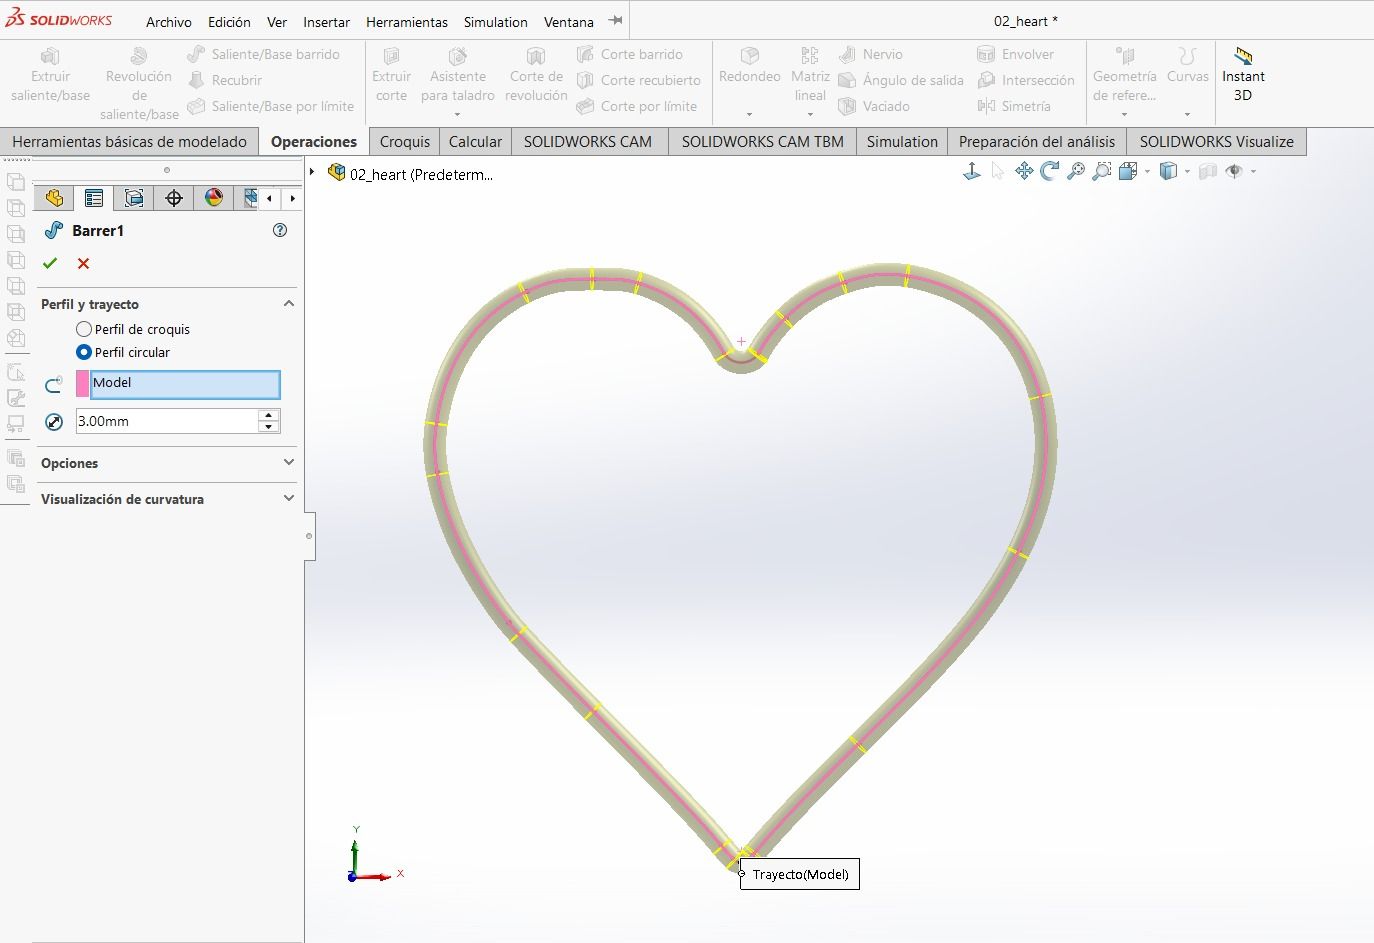The image size is (1374, 943).
Task: Open the DisplayManager color-ball tab
Action: (x=214, y=198)
